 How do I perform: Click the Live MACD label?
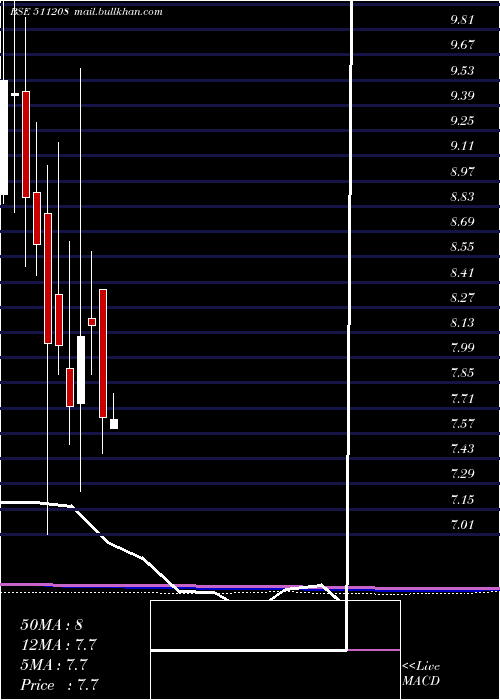(x=421, y=674)
